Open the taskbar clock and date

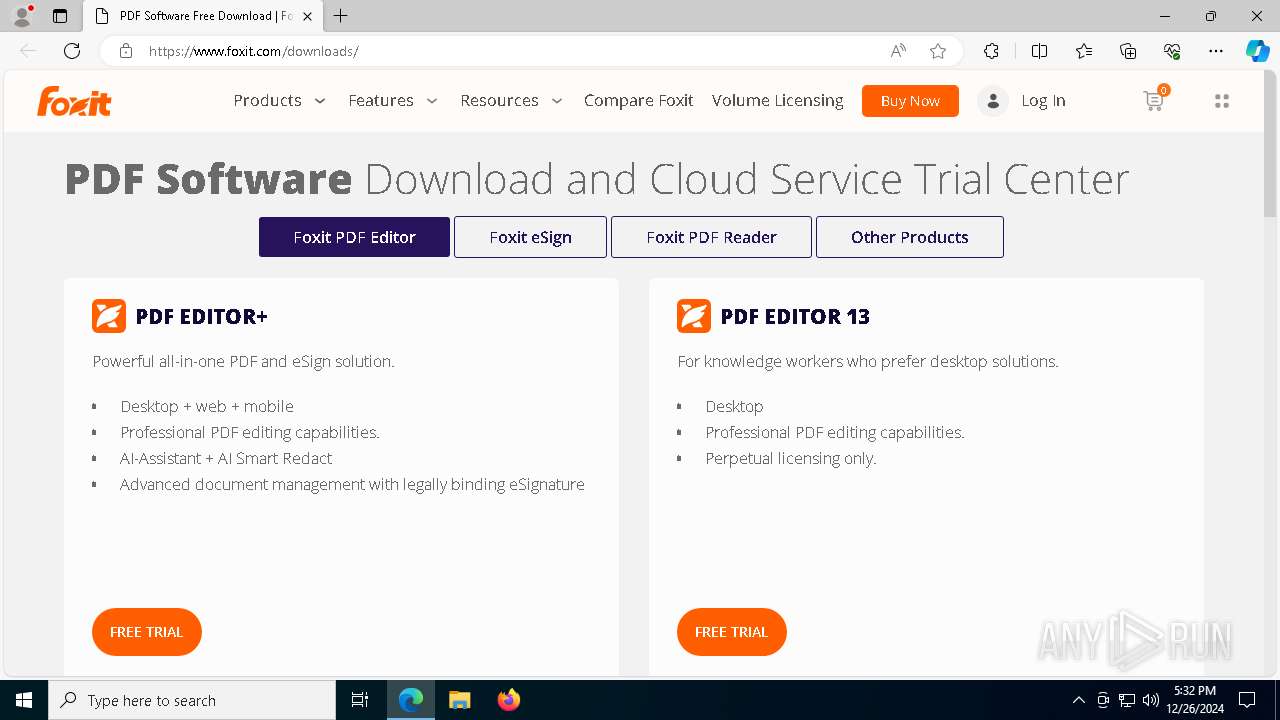(1195, 700)
